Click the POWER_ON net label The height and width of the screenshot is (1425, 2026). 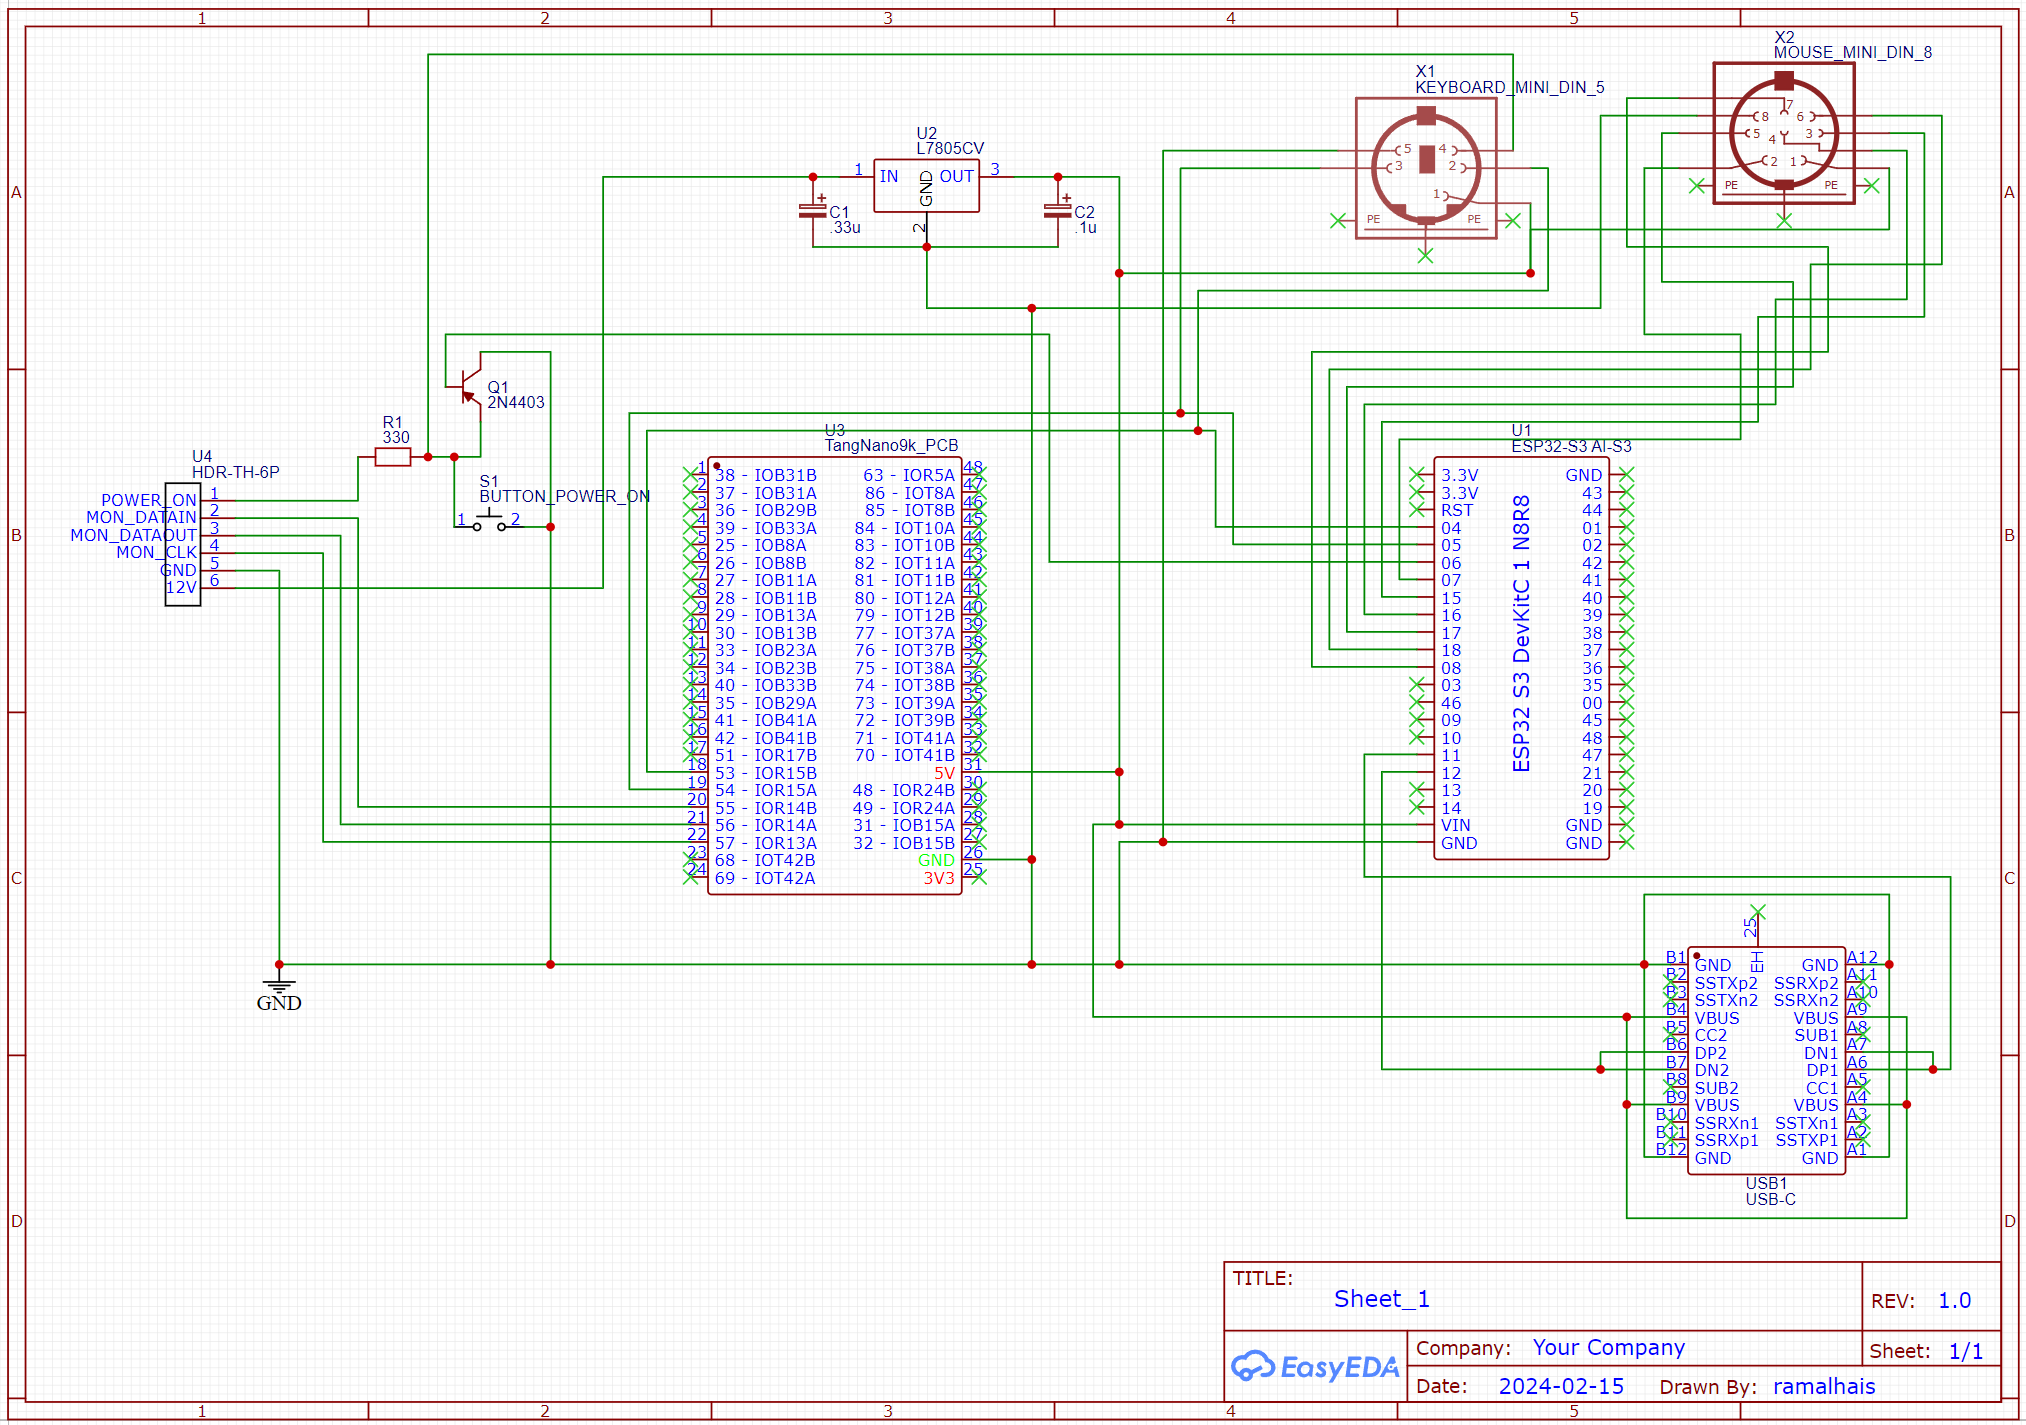point(148,500)
